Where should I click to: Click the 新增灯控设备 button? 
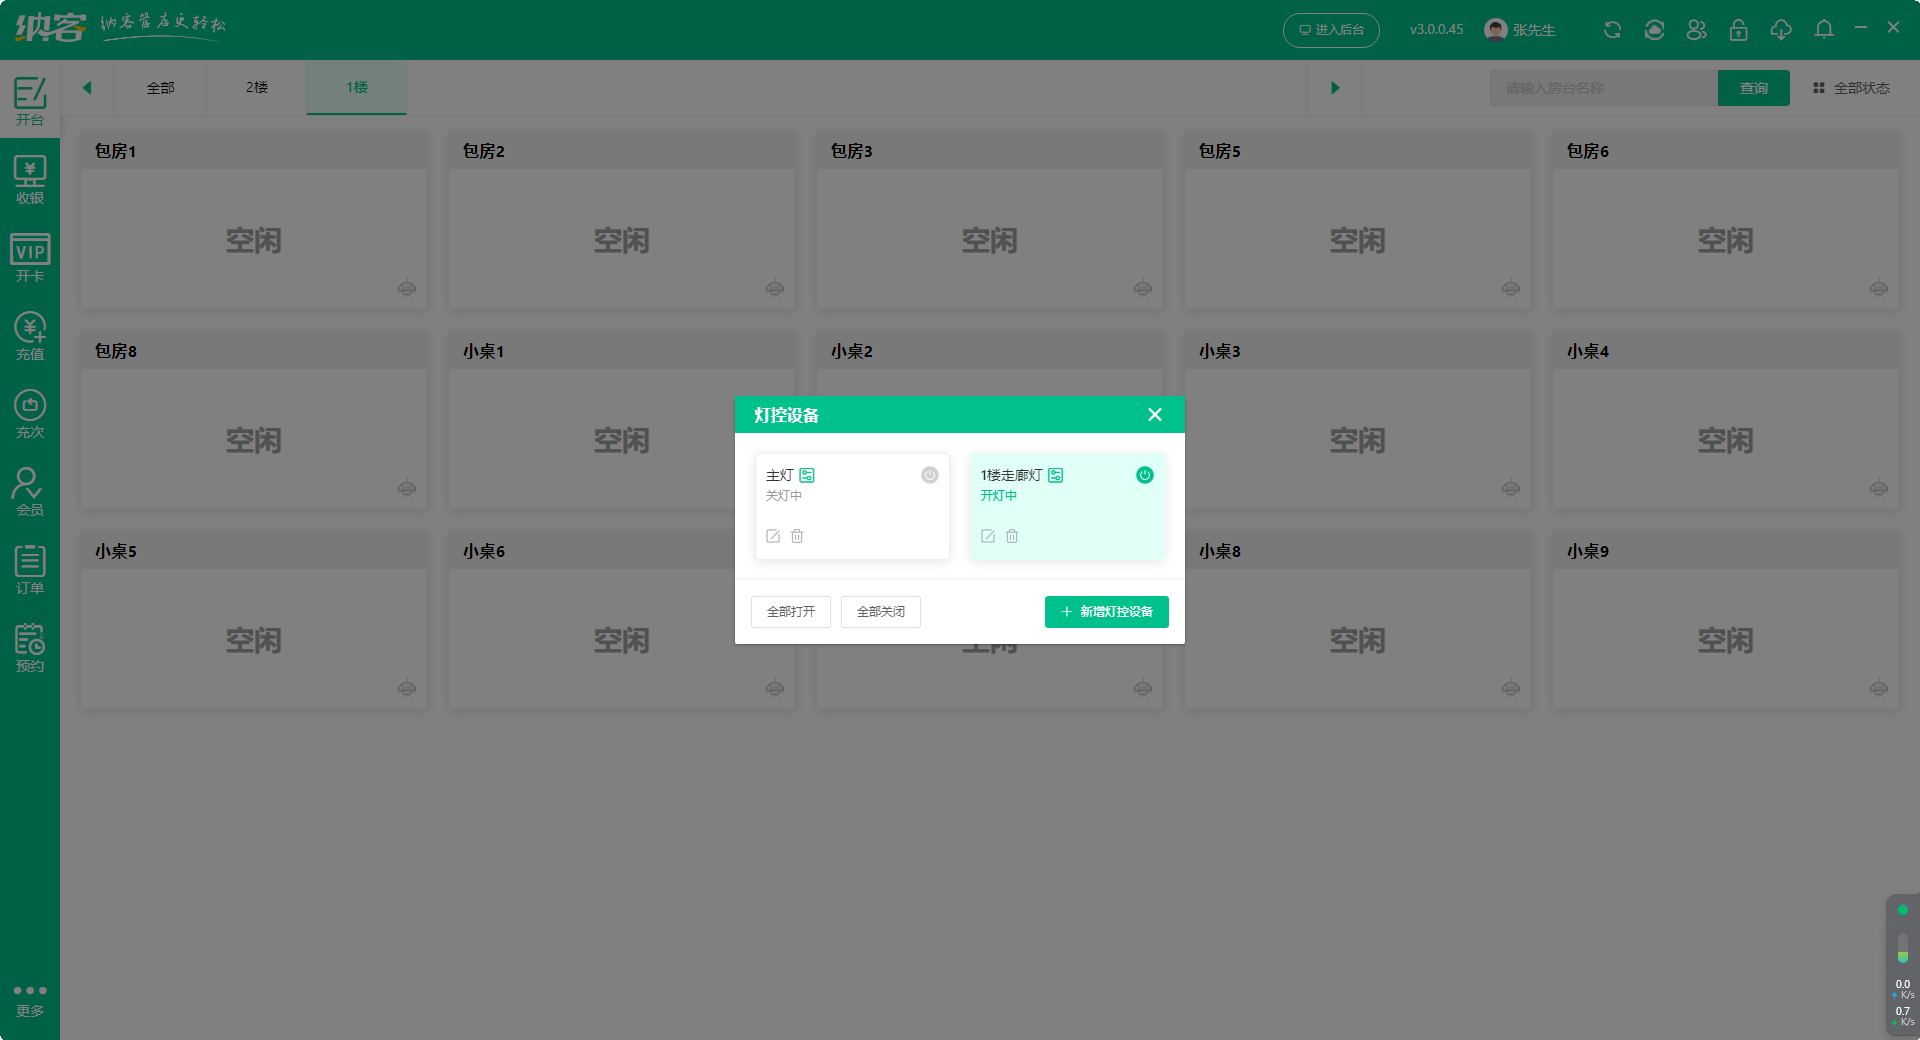click(x=1106, y=612)
